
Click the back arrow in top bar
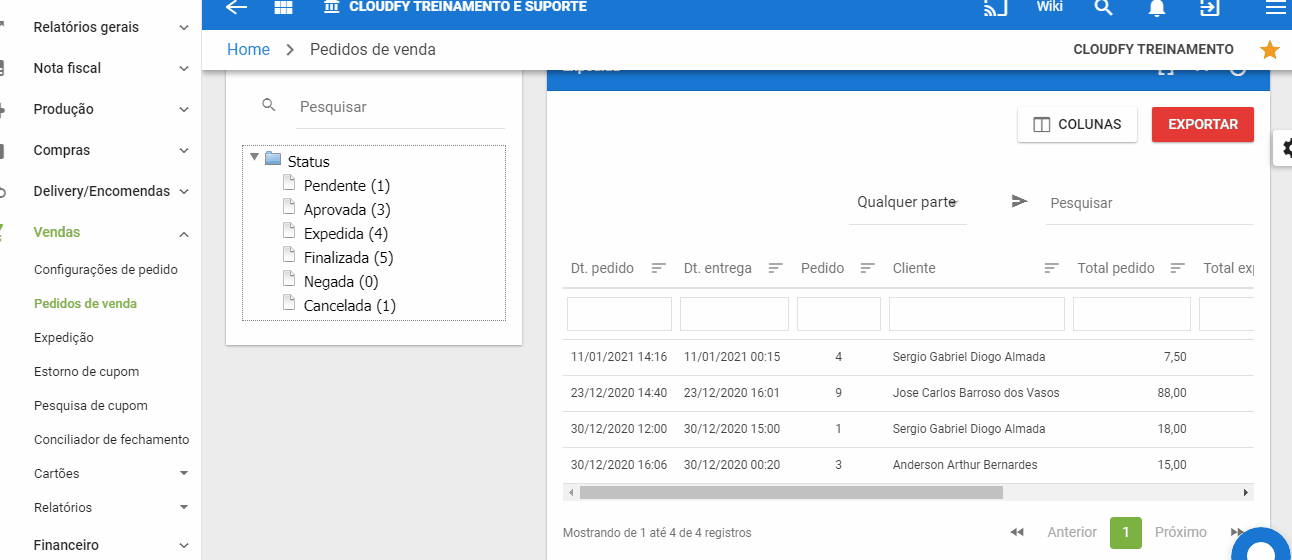[x=236, y=7]
